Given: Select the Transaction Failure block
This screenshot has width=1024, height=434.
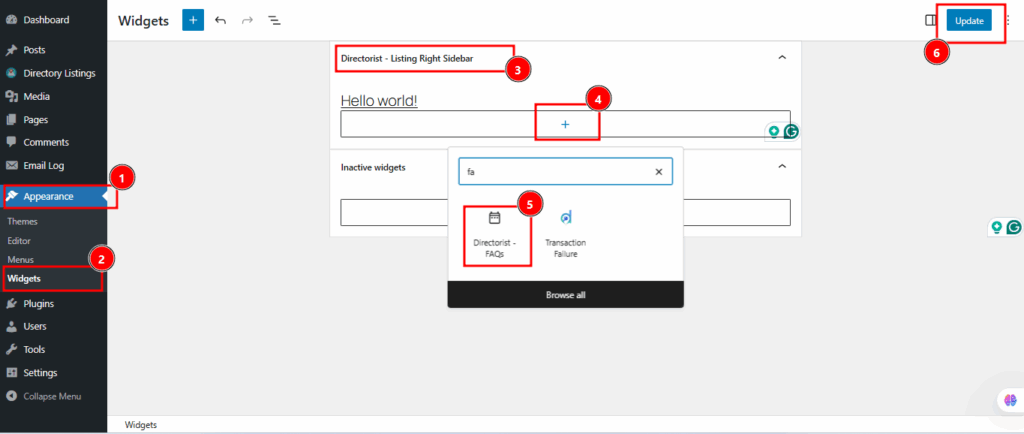Looking at the screenshot, I should point(565,235).
